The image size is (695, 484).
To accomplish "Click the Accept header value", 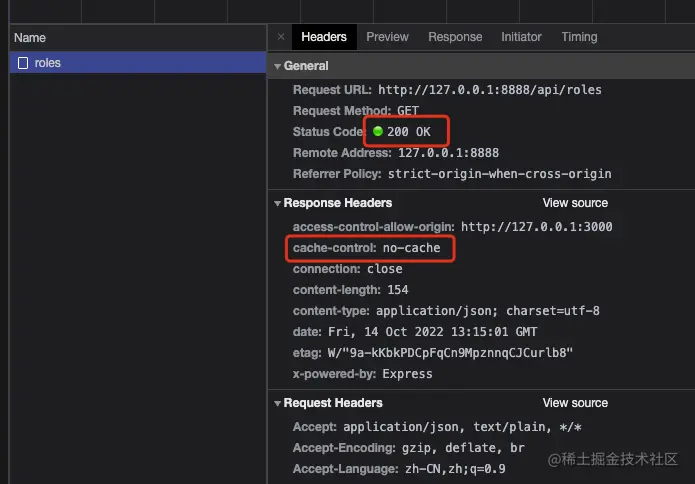I will (462, 427).
